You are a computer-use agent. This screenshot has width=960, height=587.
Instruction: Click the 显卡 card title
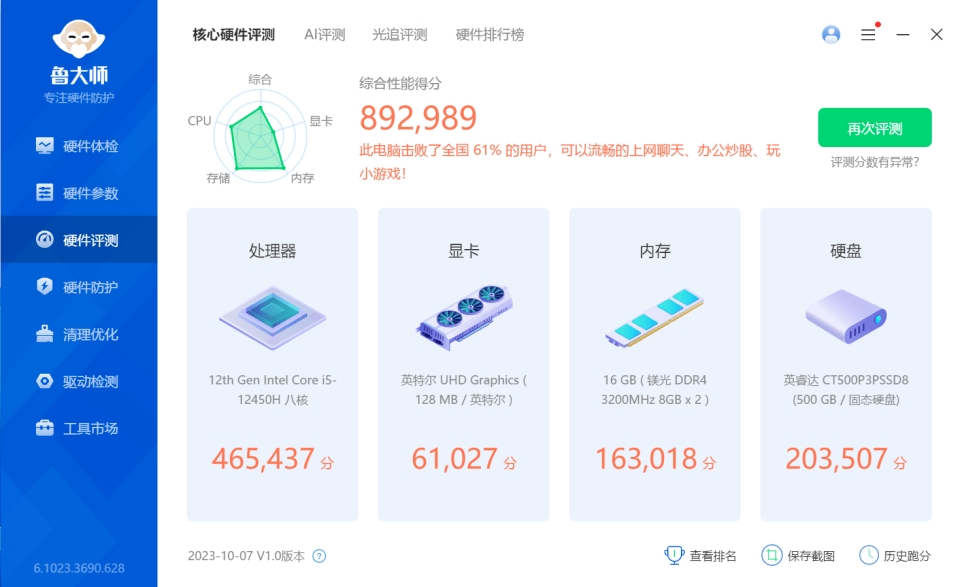click(x=464, y=251)
